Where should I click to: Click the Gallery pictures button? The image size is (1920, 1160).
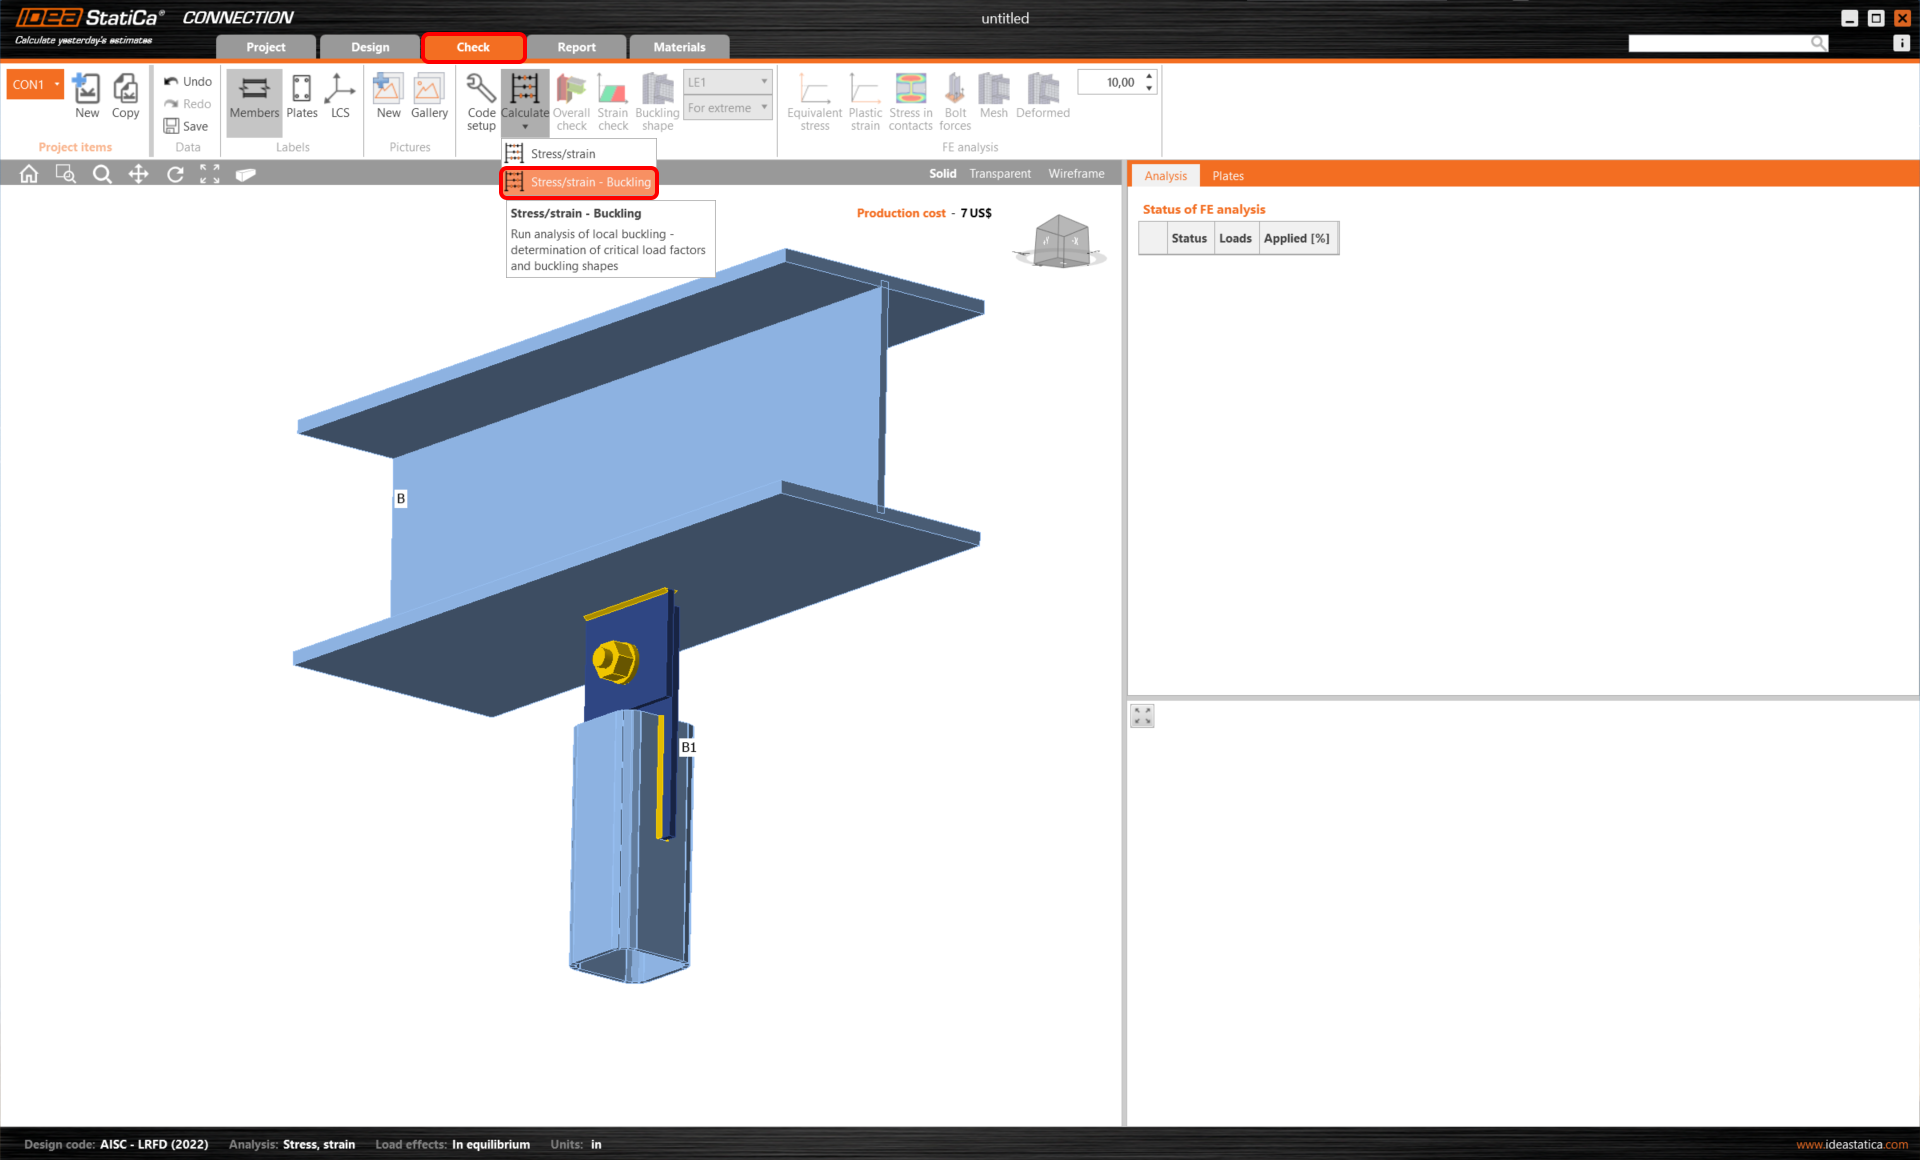click(x=429, y=100)
